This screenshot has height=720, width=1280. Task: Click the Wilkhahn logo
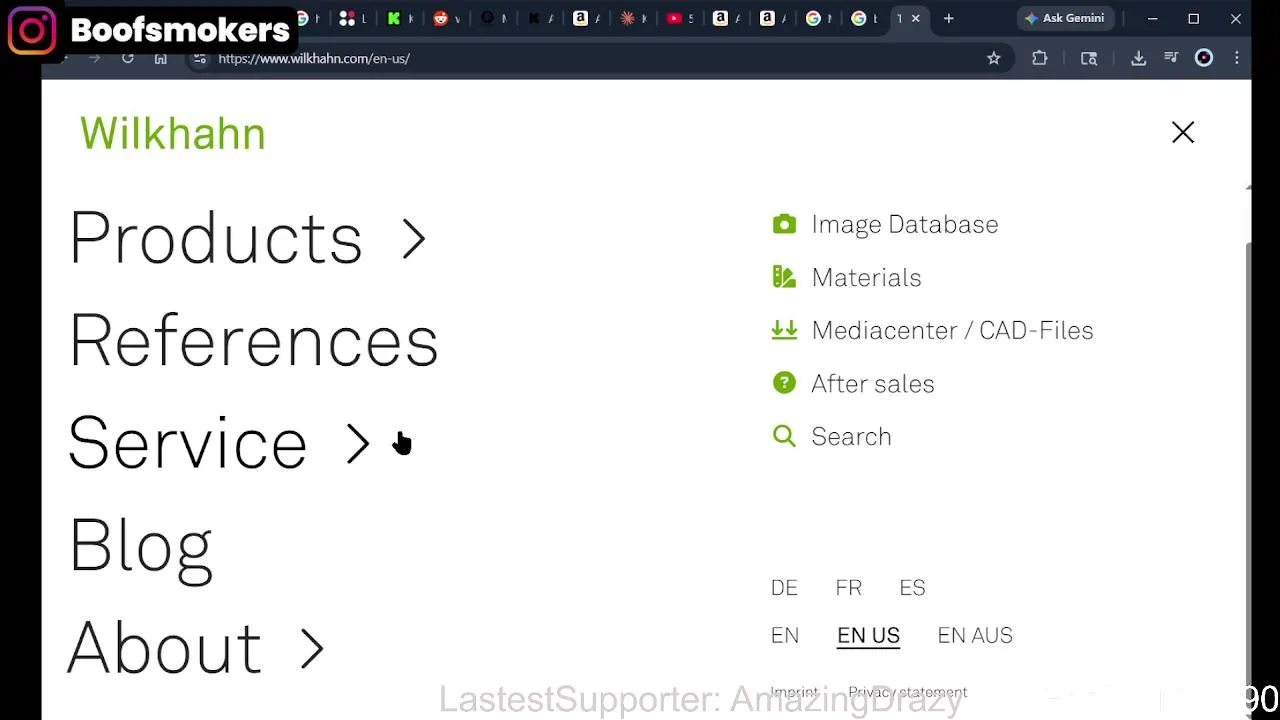[x=173, y=134]
